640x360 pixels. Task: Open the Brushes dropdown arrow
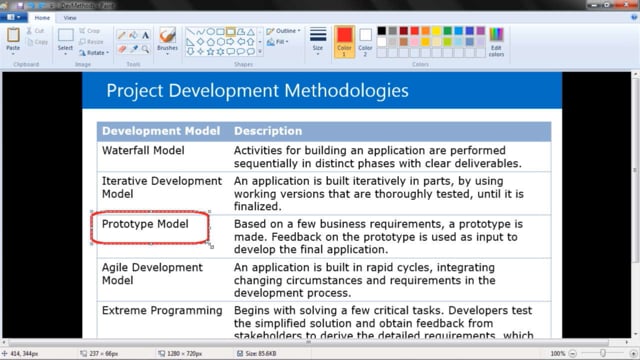click(x=167, y=54)
